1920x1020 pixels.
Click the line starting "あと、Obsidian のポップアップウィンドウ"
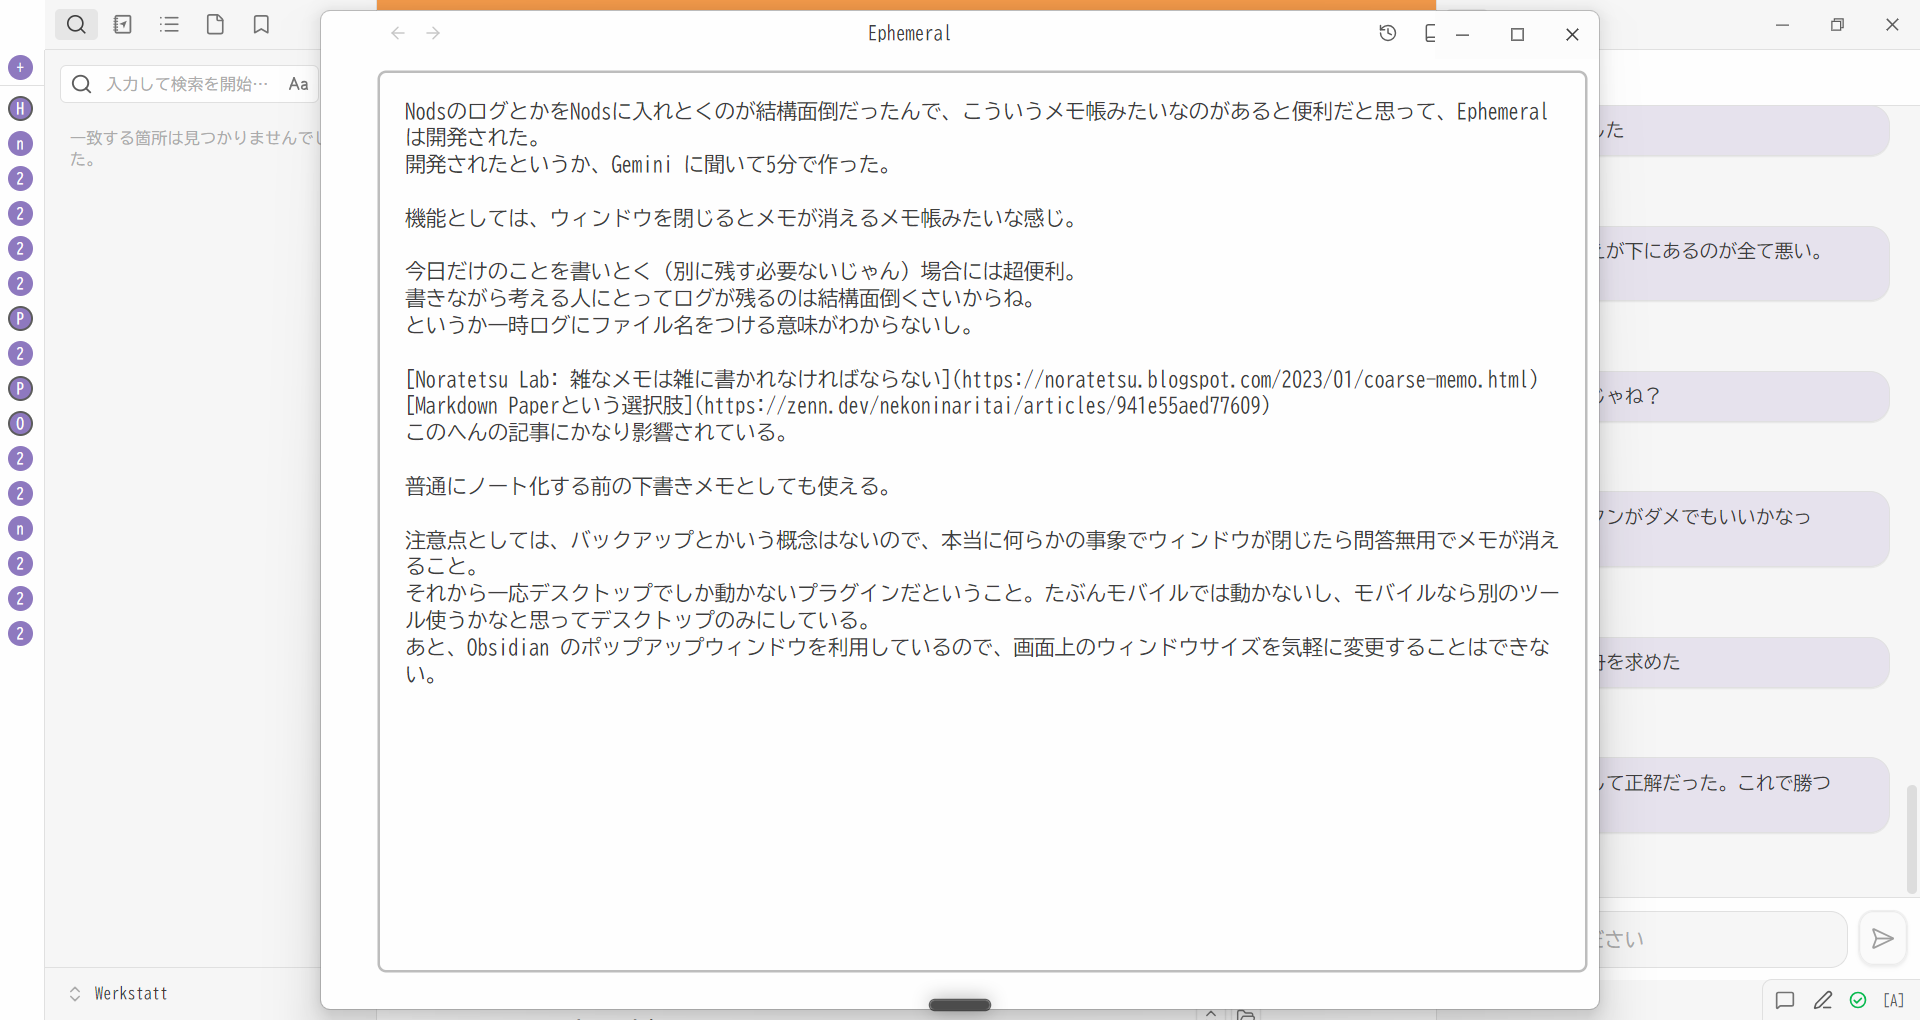[978, 660]
